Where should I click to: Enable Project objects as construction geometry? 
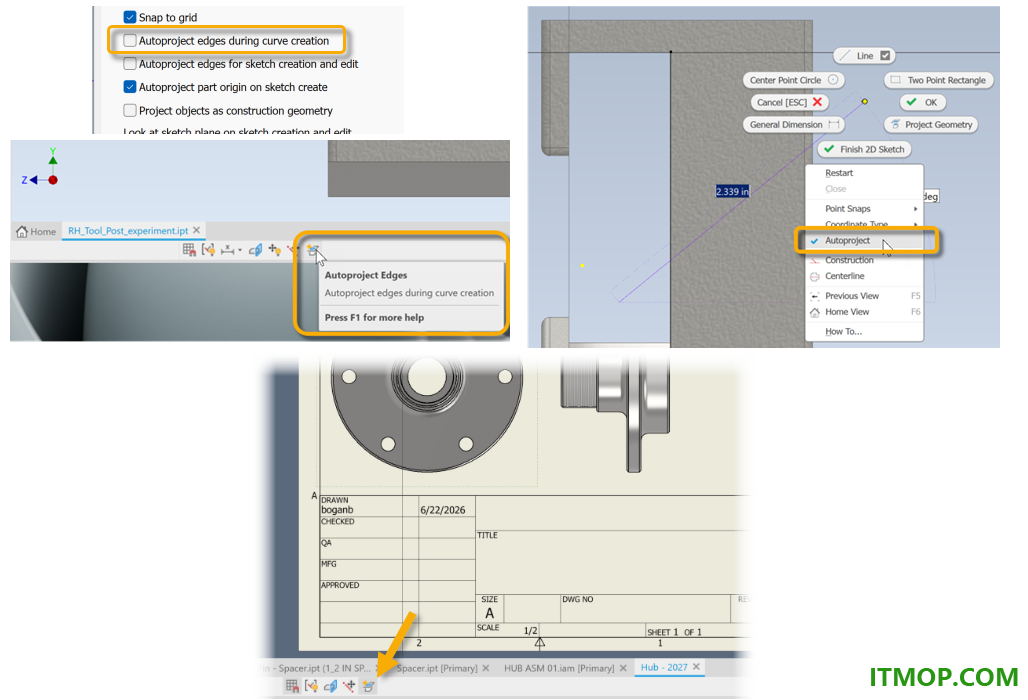click(130, 110)
